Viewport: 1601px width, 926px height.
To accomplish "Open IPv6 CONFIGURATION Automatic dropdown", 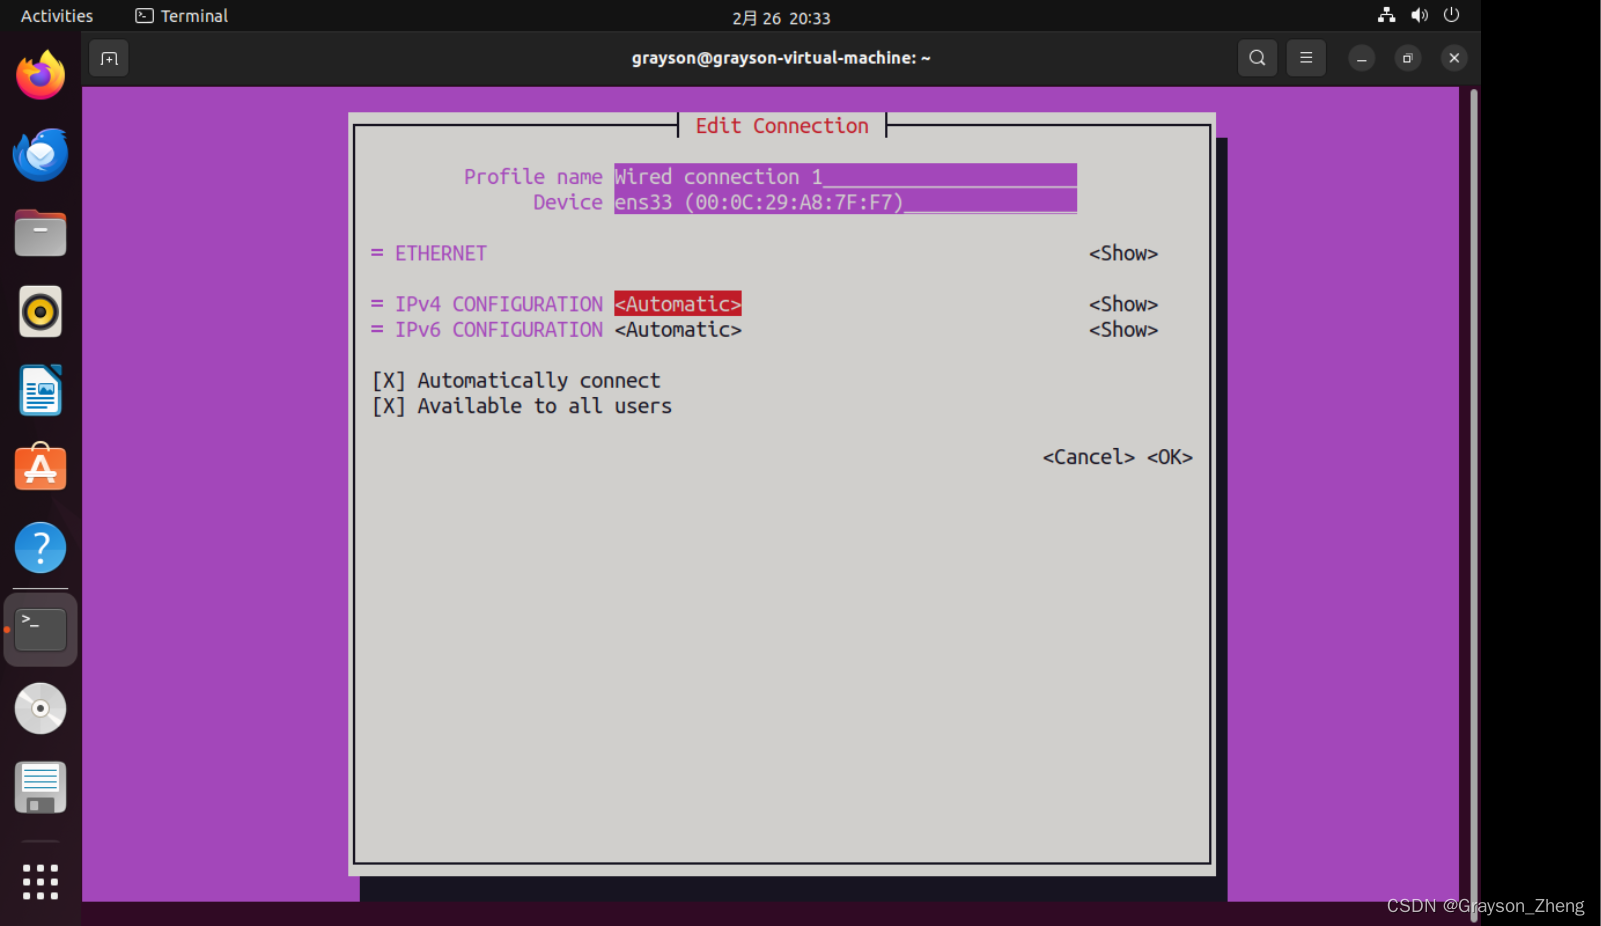I will coord(678,330).
